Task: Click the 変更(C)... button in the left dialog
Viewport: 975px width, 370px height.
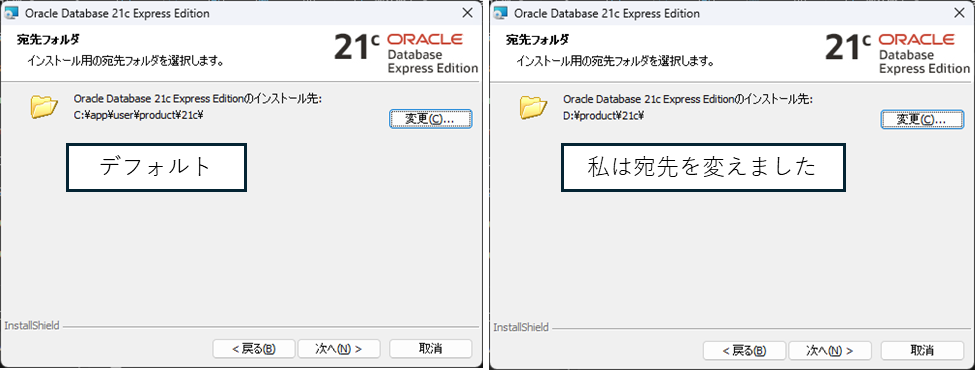Action: (430, 119)
